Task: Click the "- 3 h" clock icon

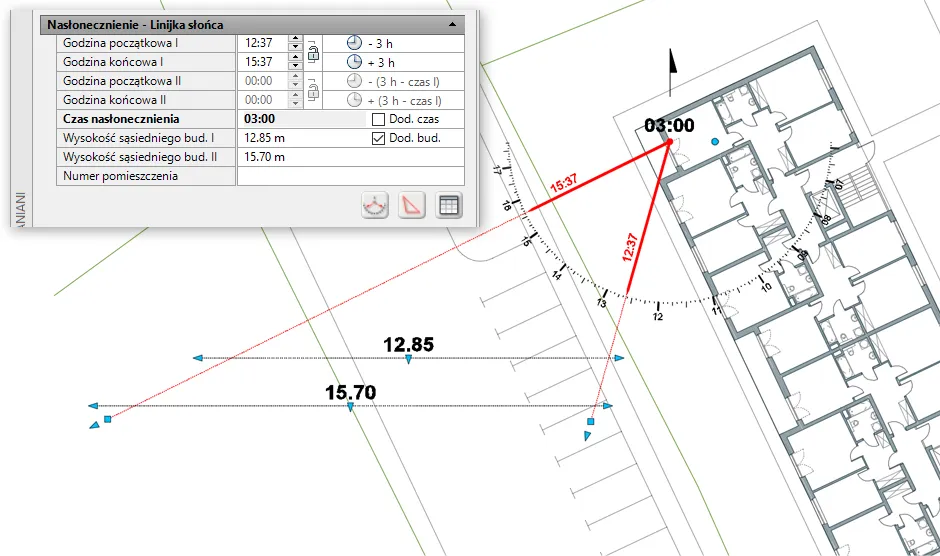Action: coord(354,43)
